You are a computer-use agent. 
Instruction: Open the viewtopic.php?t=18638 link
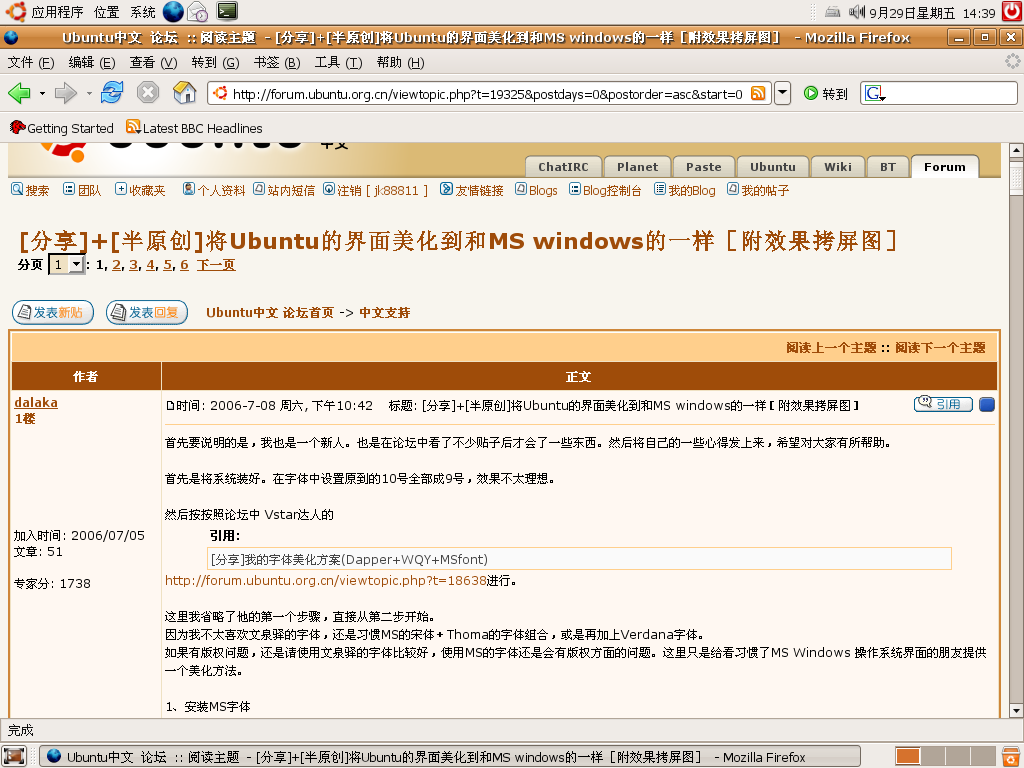tap(326, 580)
